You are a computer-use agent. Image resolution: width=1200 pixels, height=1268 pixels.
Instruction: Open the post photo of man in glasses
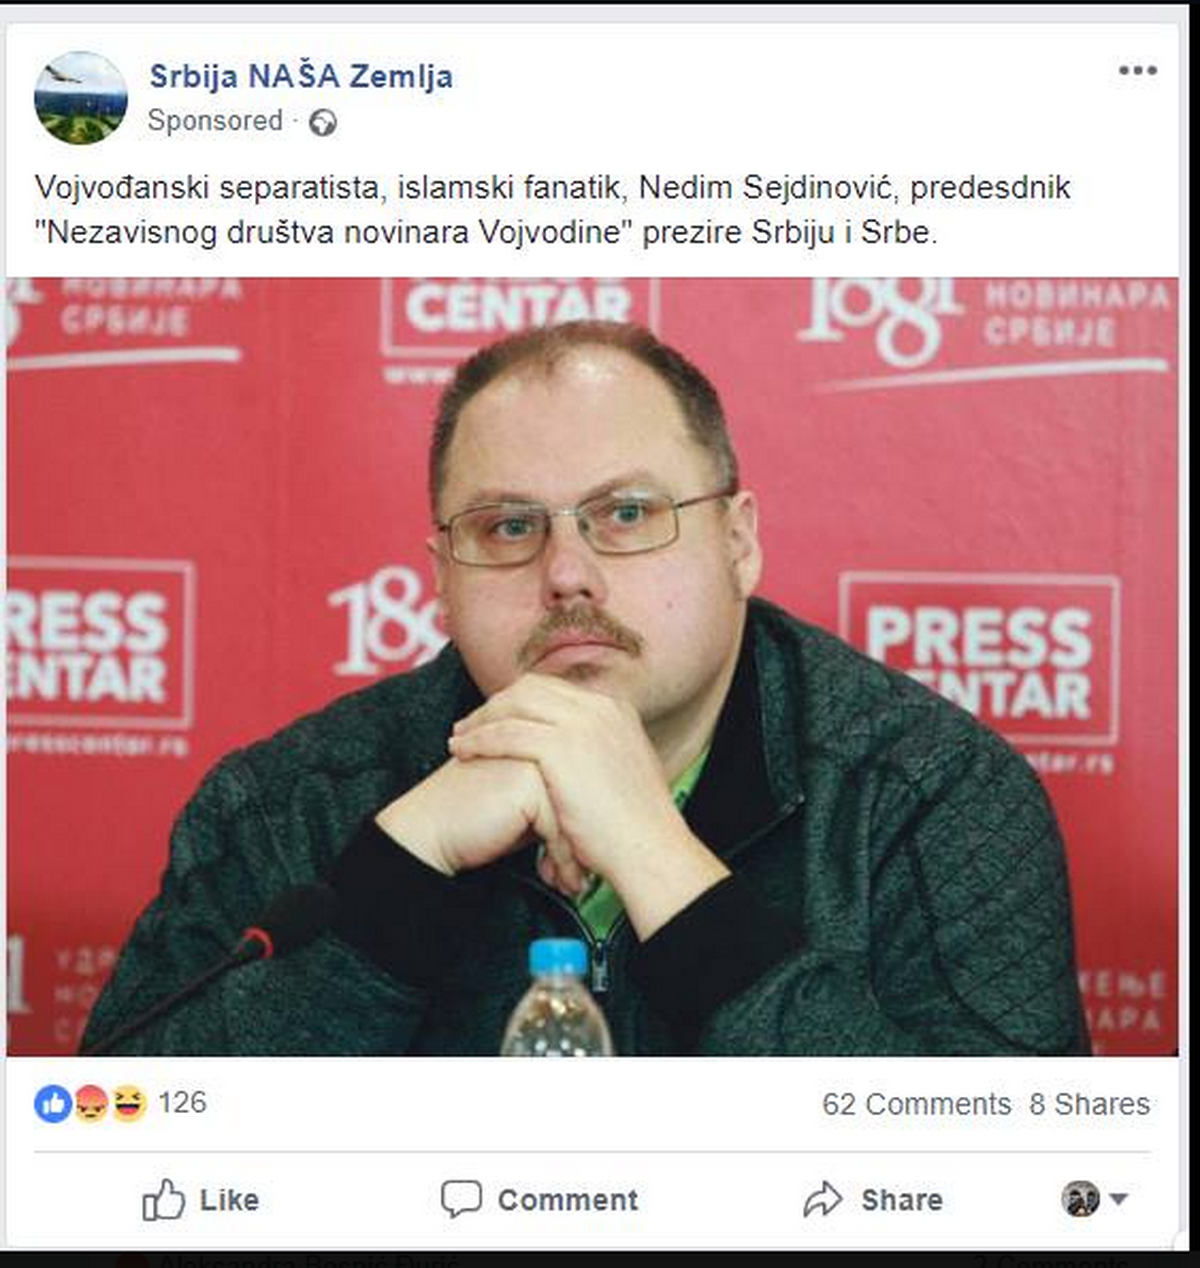pyautogui.click(x=592, y=667)
